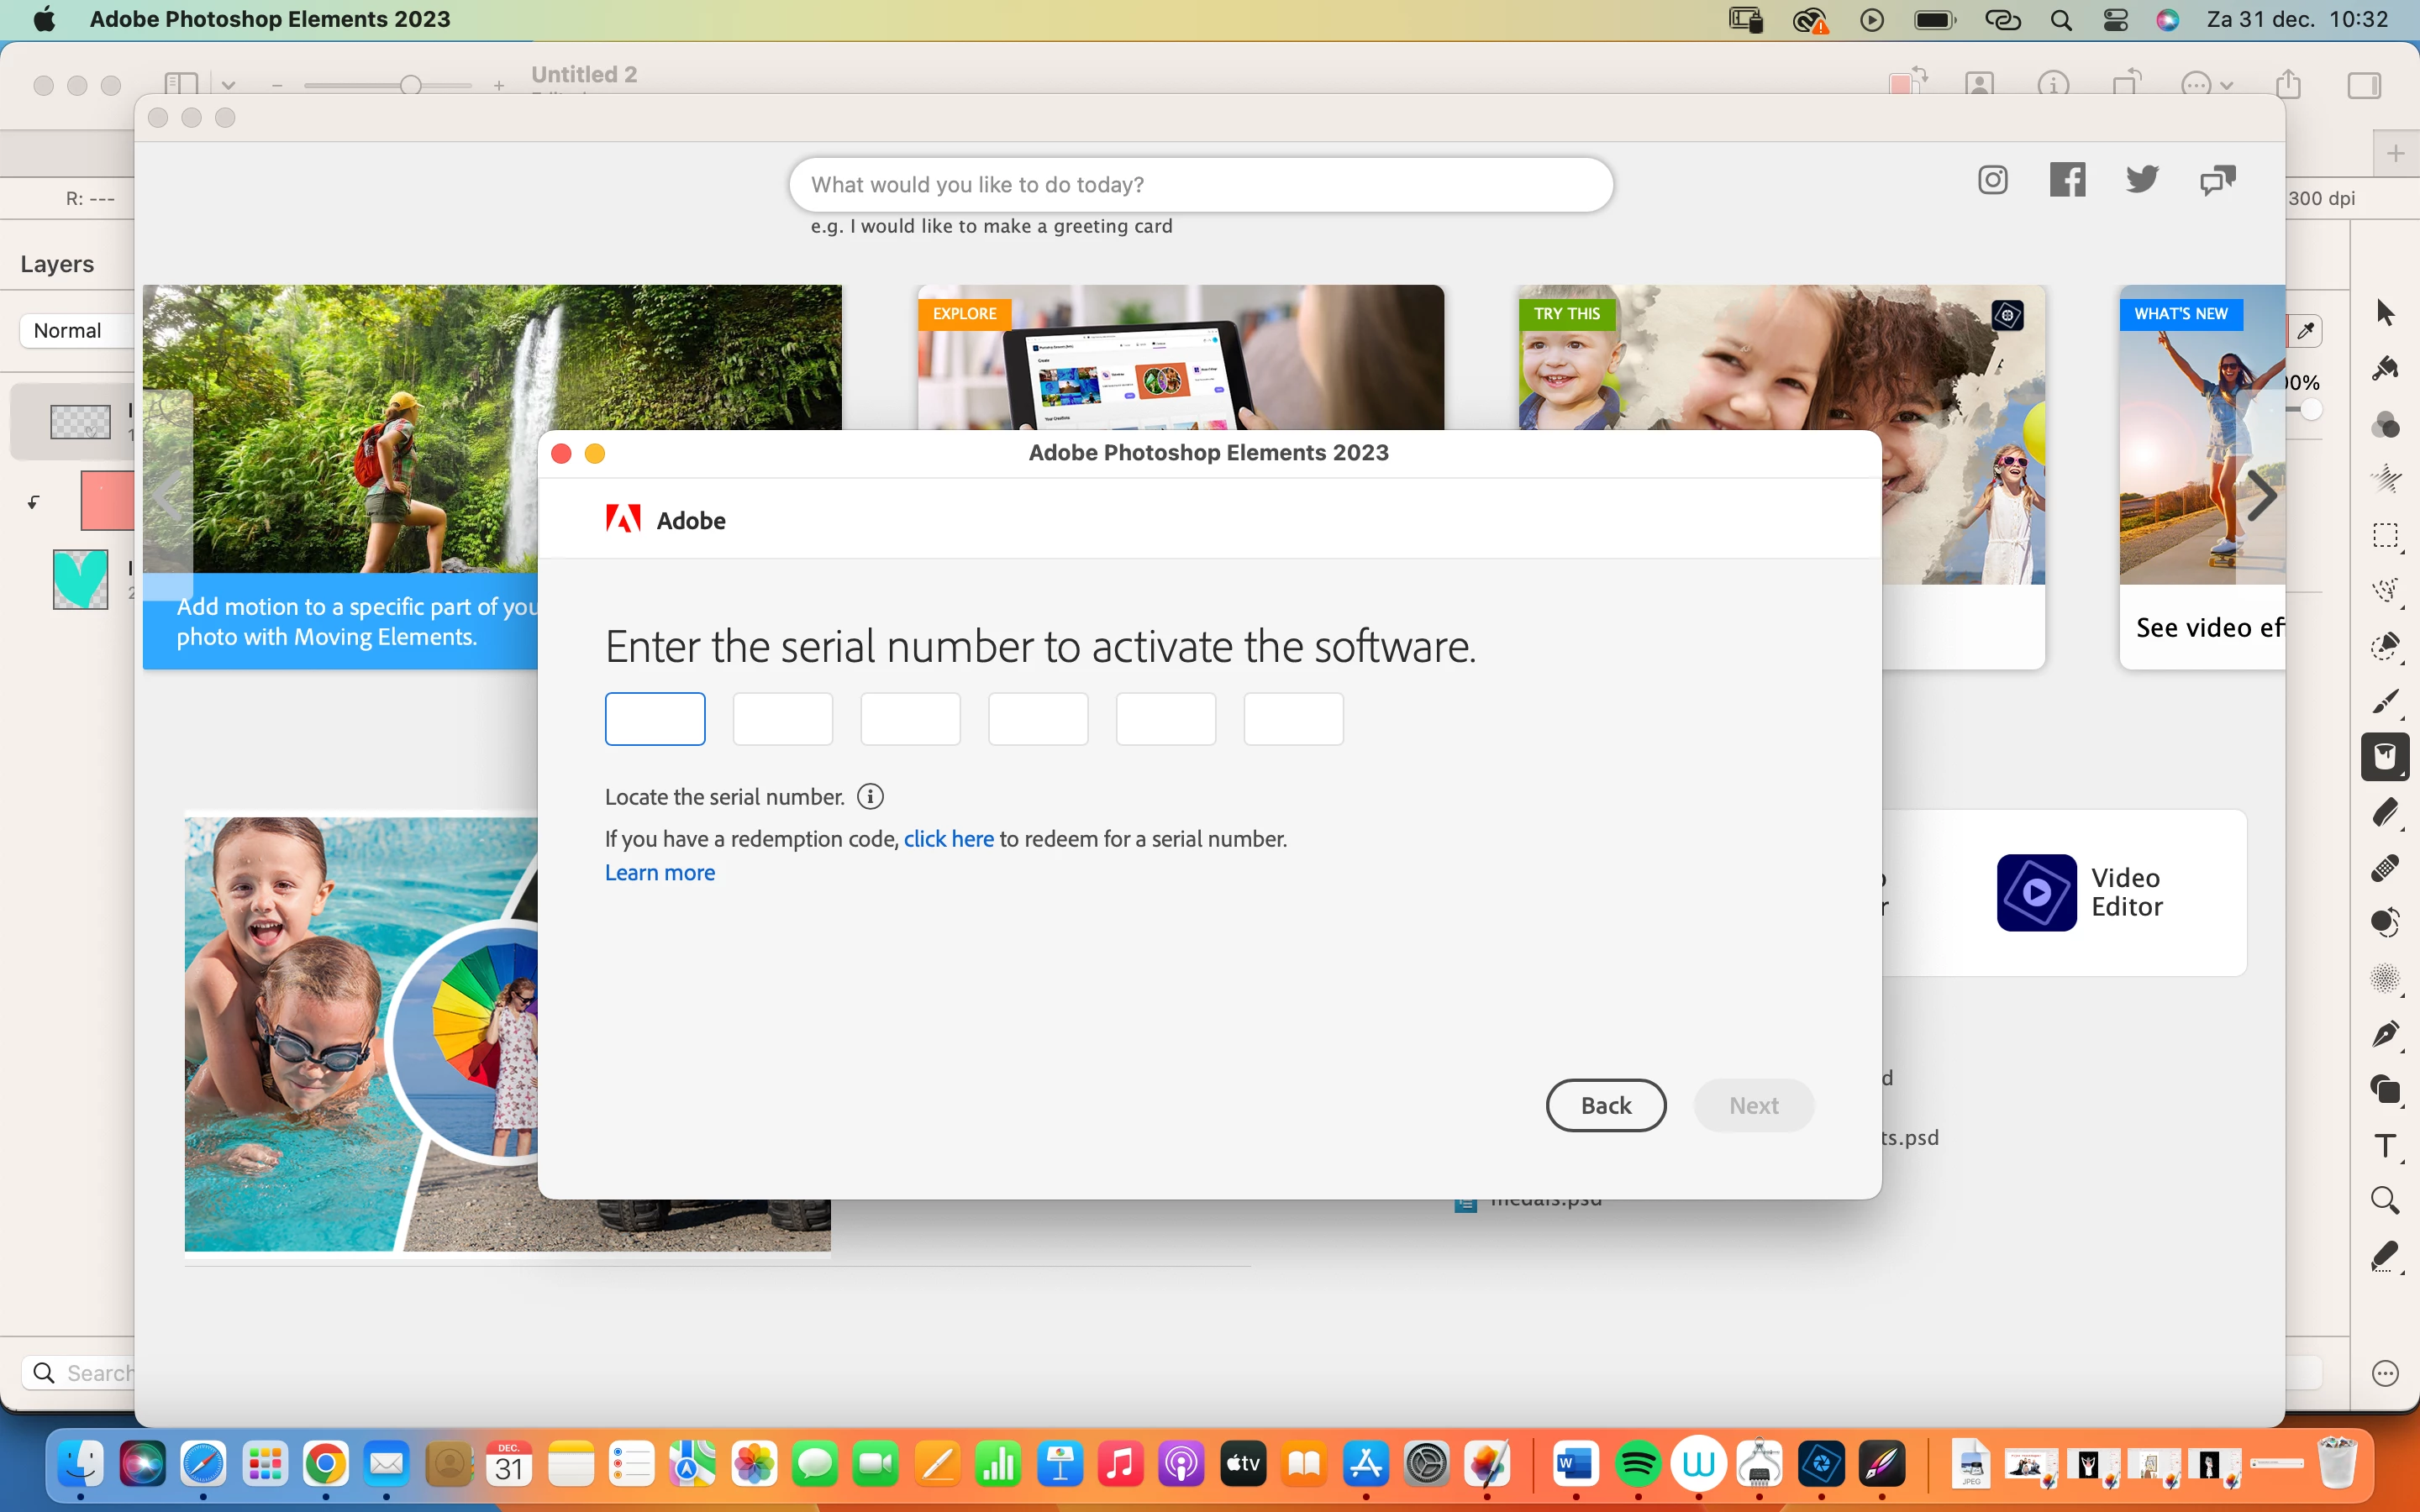Open the Normal blend mode dropdown
This screenshot has height=1512, width=2420.
70,331
